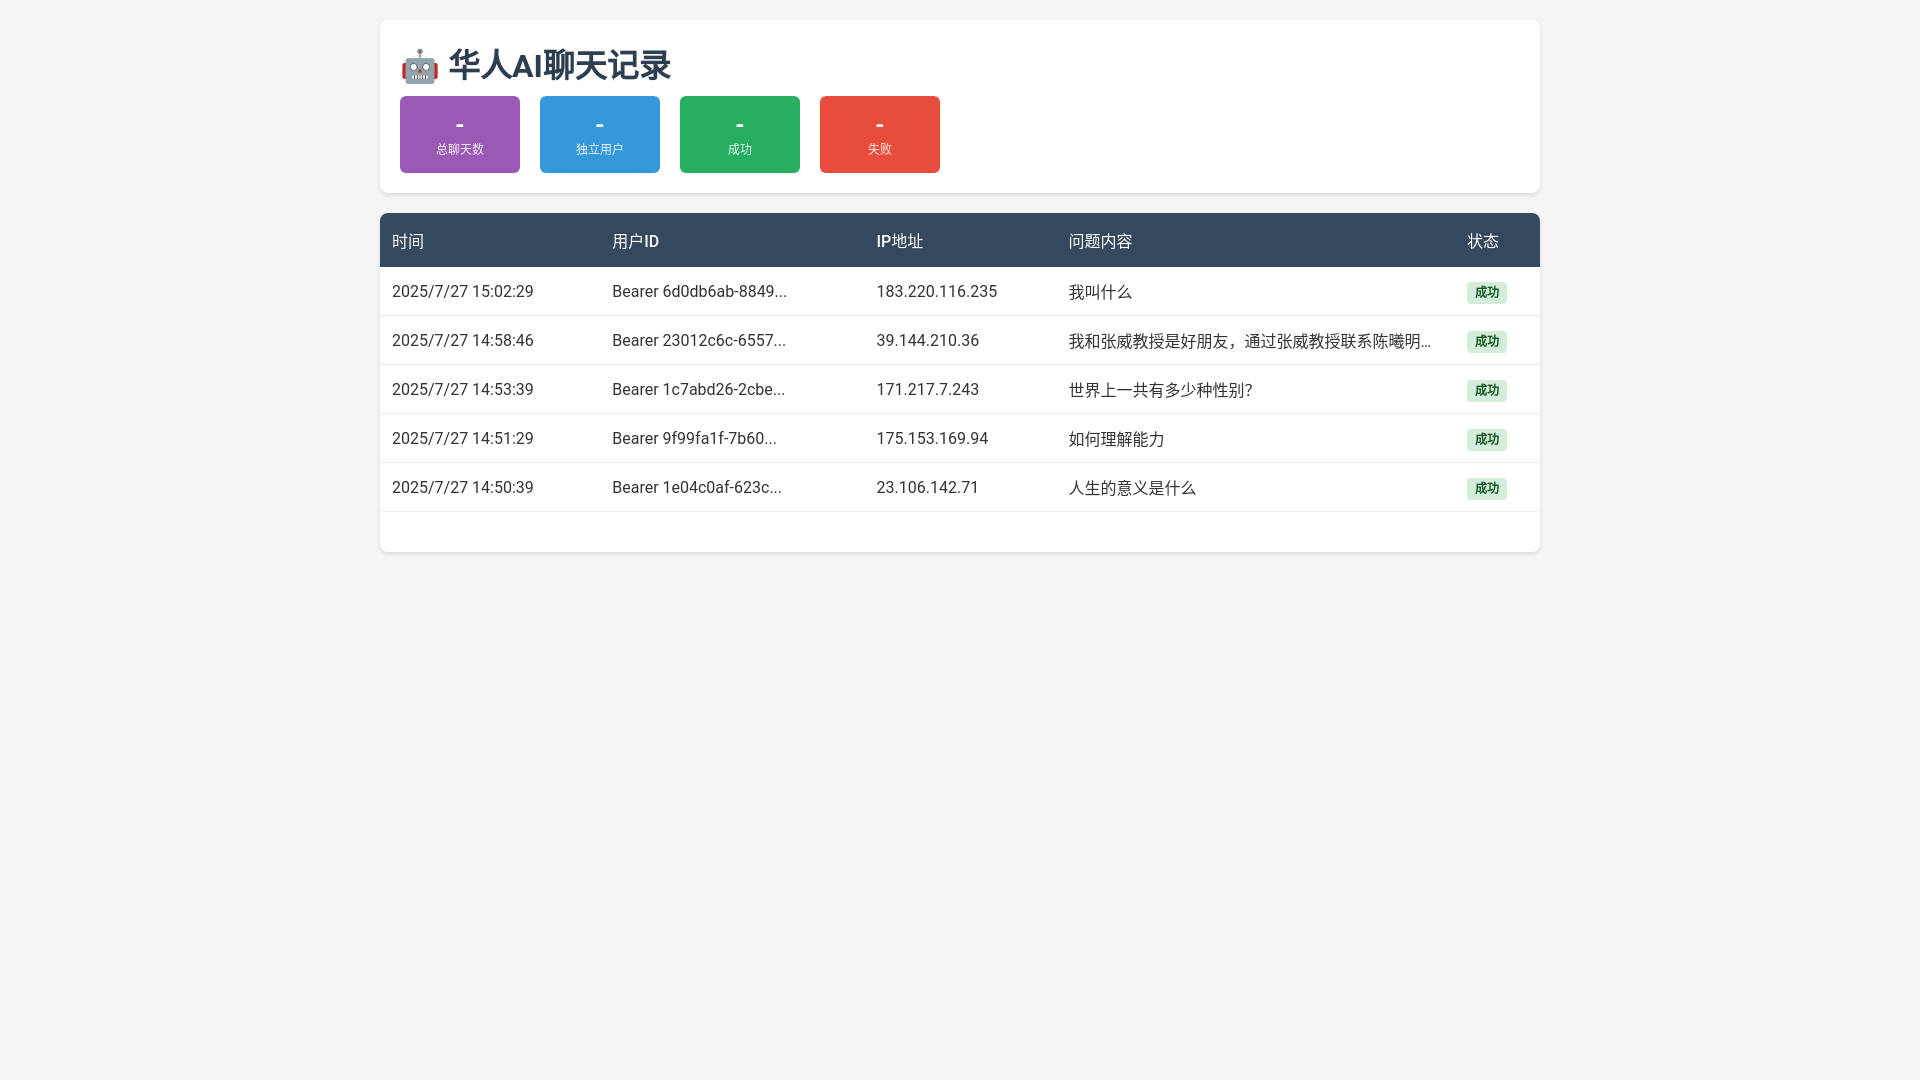Click timestamp 2025/7/27 14:50:39

coord(463,488)
